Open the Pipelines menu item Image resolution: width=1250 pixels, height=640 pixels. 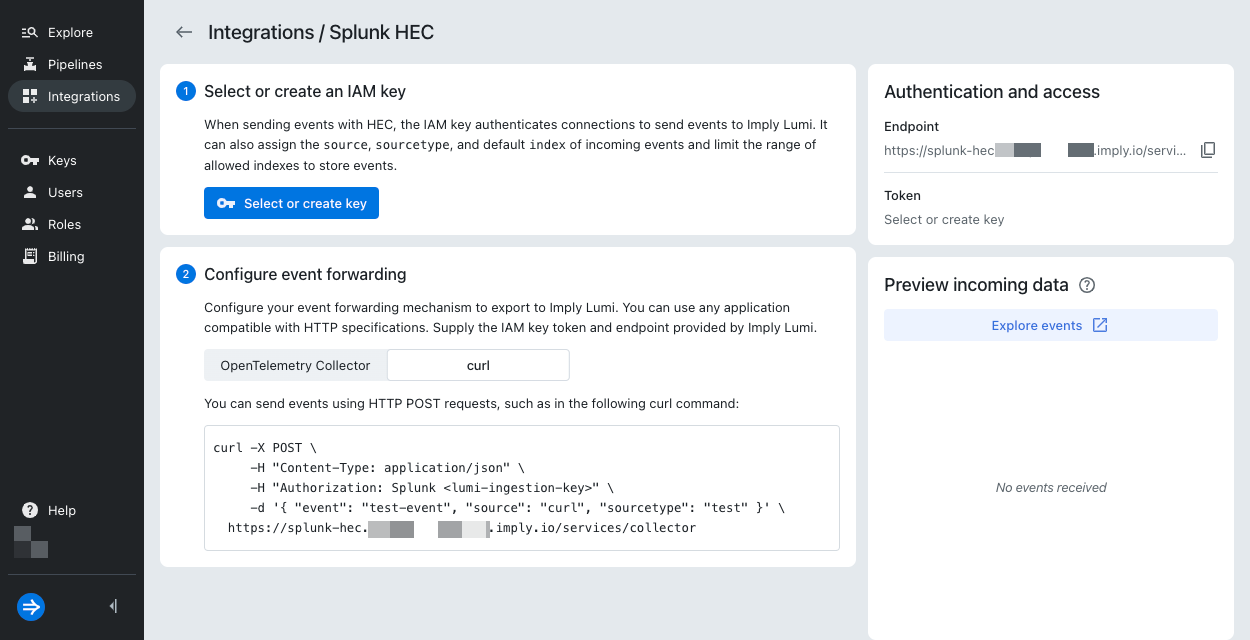click(x=72, y=65)
